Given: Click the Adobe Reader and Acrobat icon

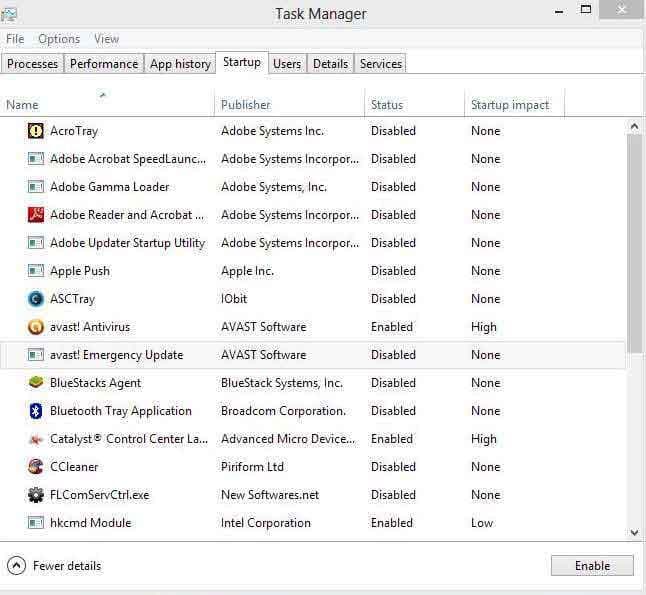Looking at the screenshot, I should (36, 215).
